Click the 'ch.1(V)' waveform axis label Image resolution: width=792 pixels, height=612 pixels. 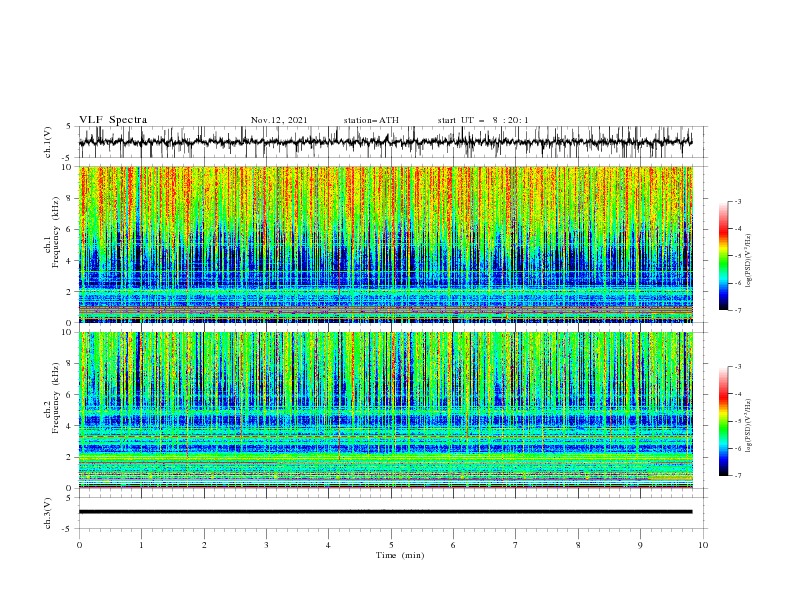coord(48,142)
